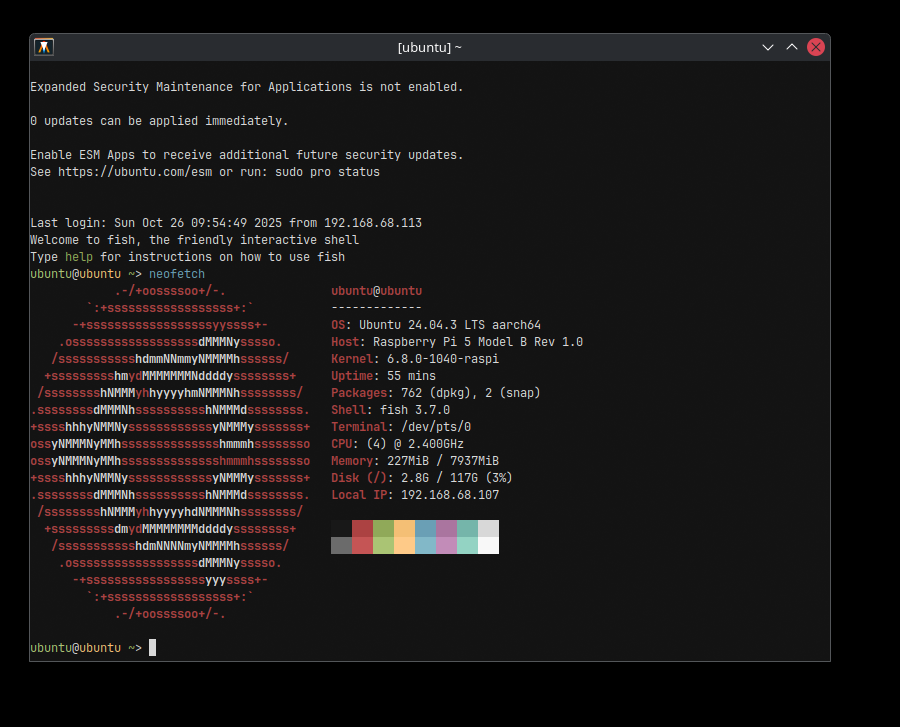Click the Ubuntu ASCII art logo
The height and width of the screenshot is (727, 900).
click(170, 453)
